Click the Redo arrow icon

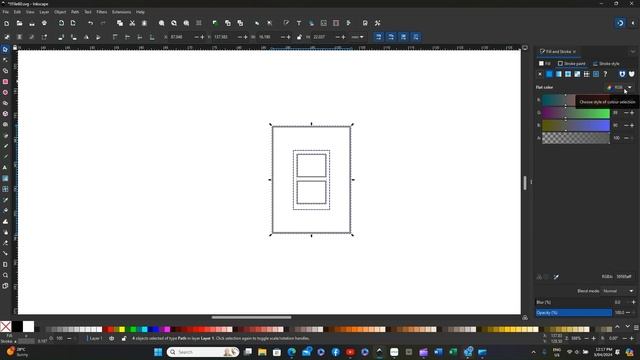(x=103, y=23)
